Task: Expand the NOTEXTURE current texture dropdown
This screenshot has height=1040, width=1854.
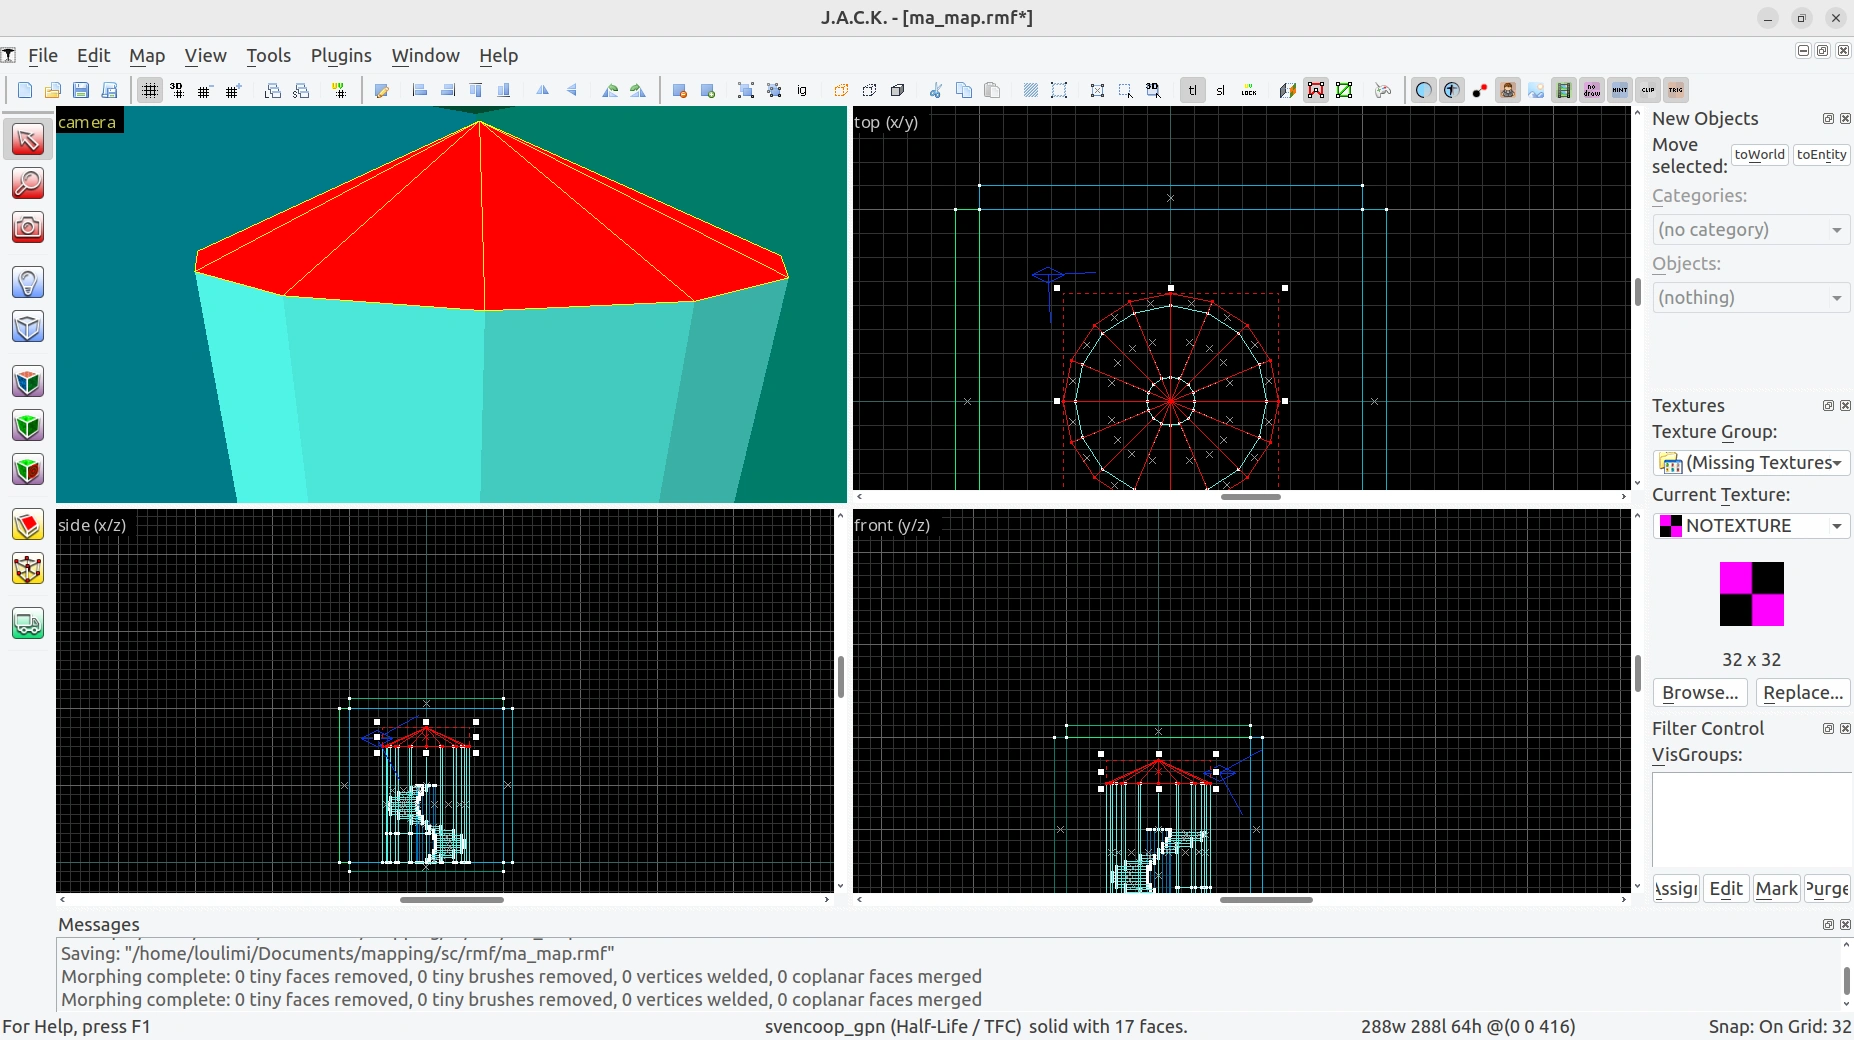Action: [x=1750, y=525]
